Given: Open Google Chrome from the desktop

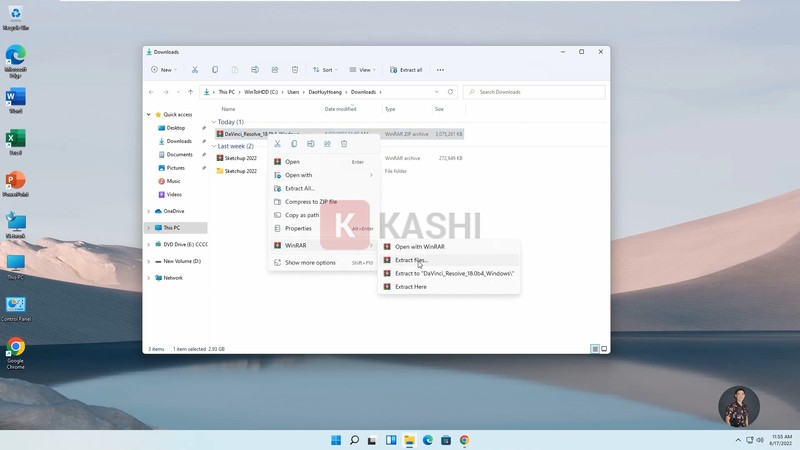Looking at the screenshot, I should click(15, 350).
